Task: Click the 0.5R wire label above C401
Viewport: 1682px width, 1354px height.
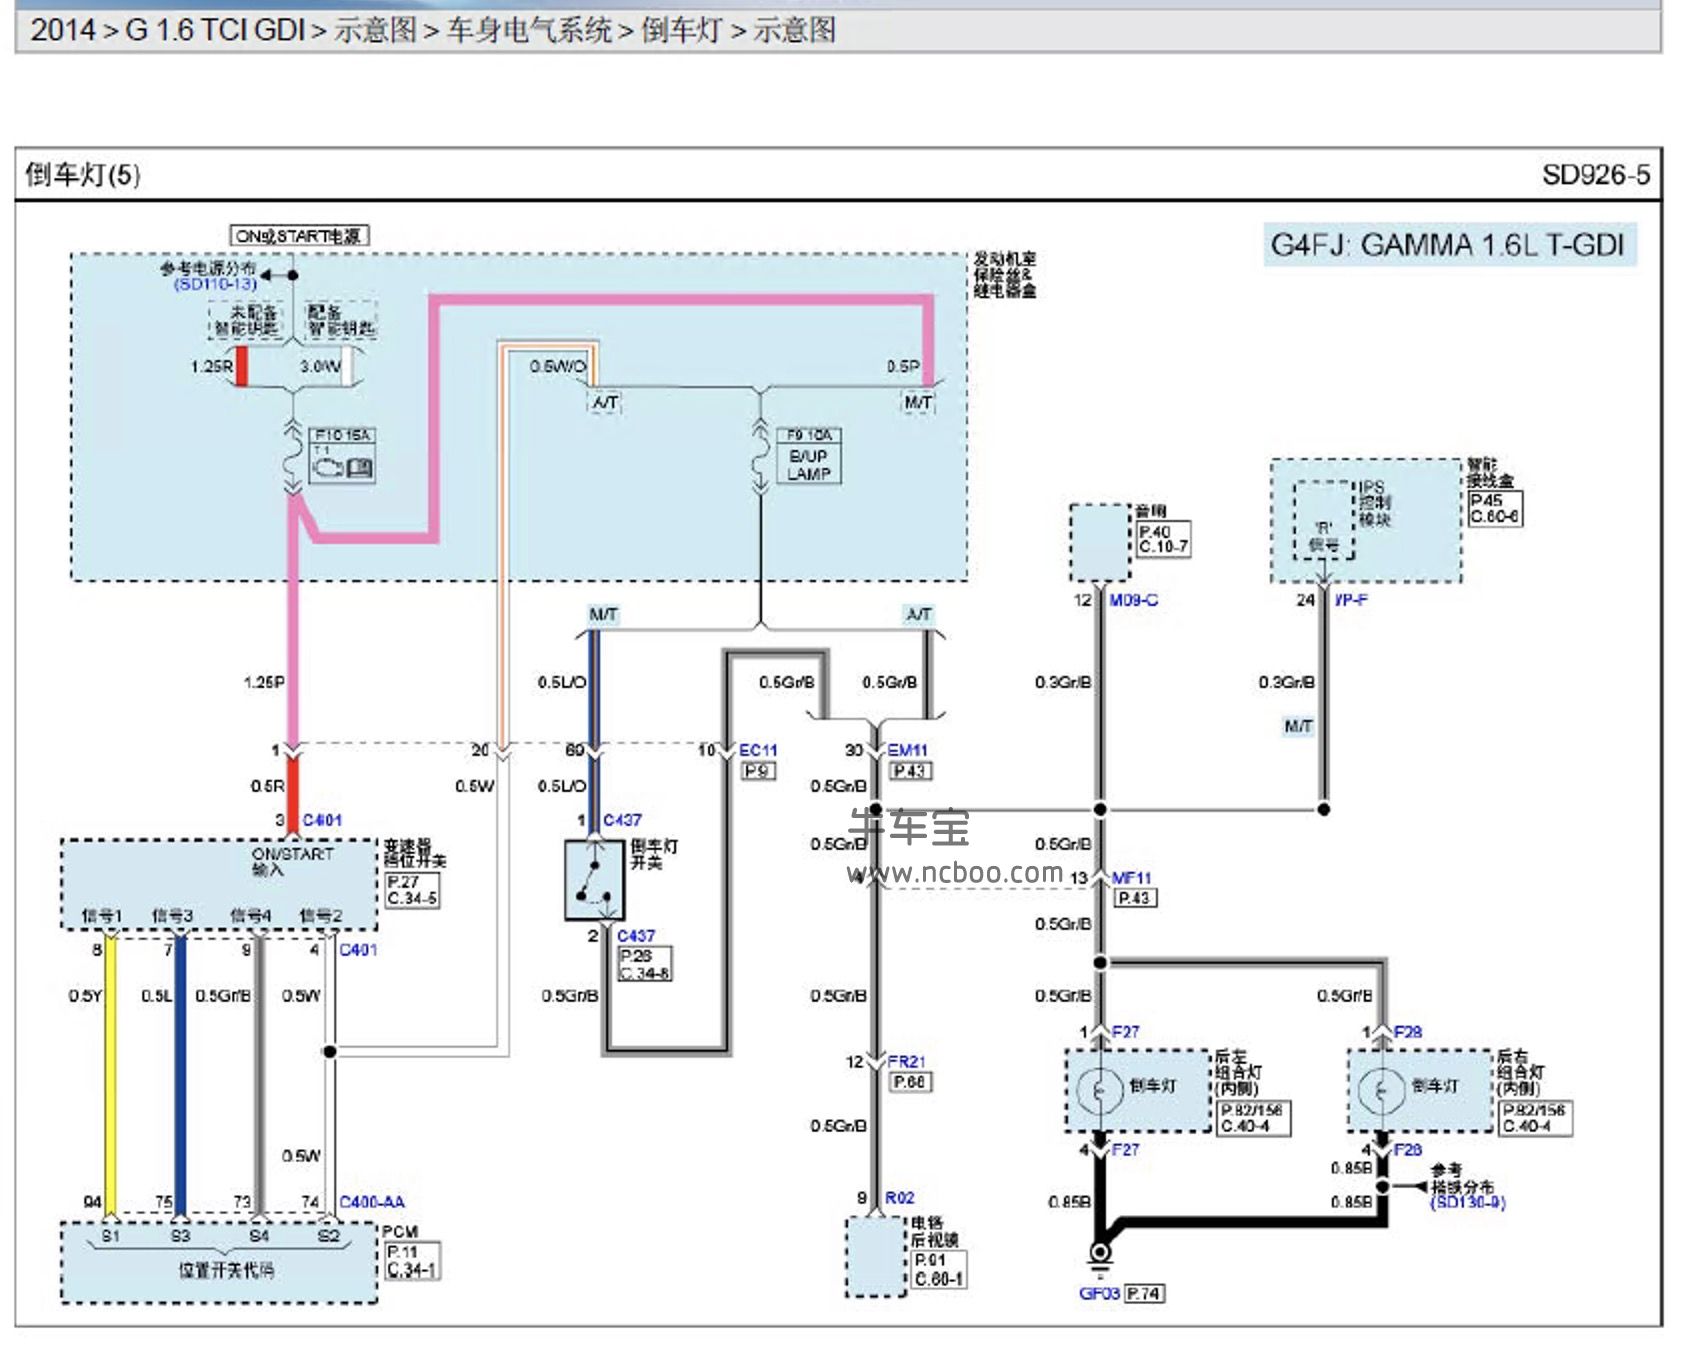Action: click(x=267, y=787)
